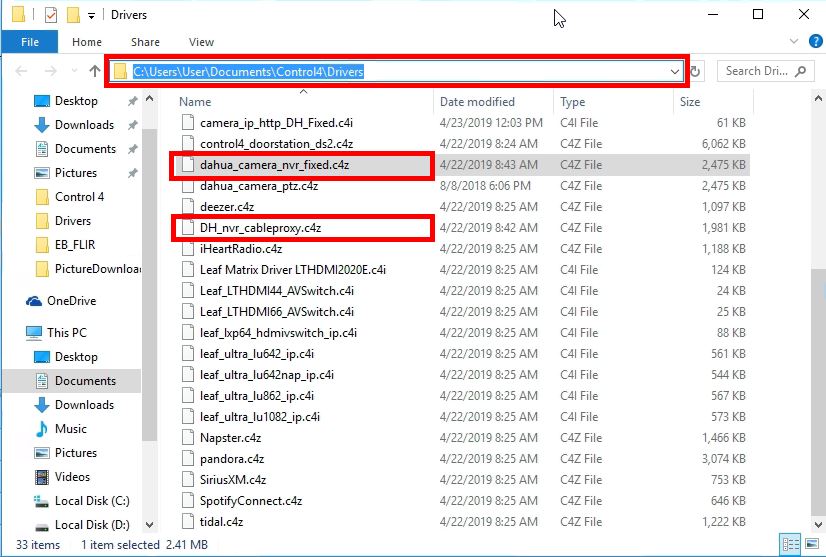Select Leaf Matrix Driver LTHDMI2020E.c4i file
The width and height of the screenshot is (826, 557).
[x=293, y=270]
